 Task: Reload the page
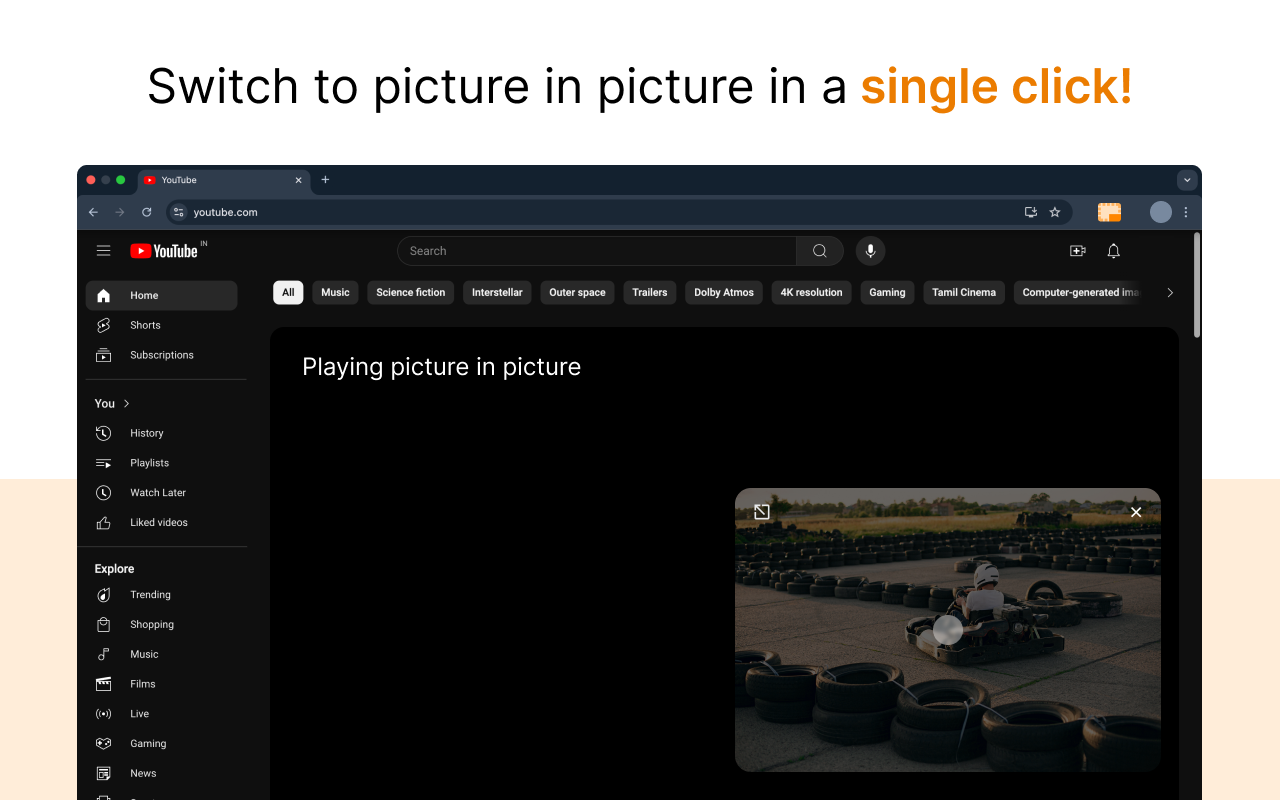147,212
